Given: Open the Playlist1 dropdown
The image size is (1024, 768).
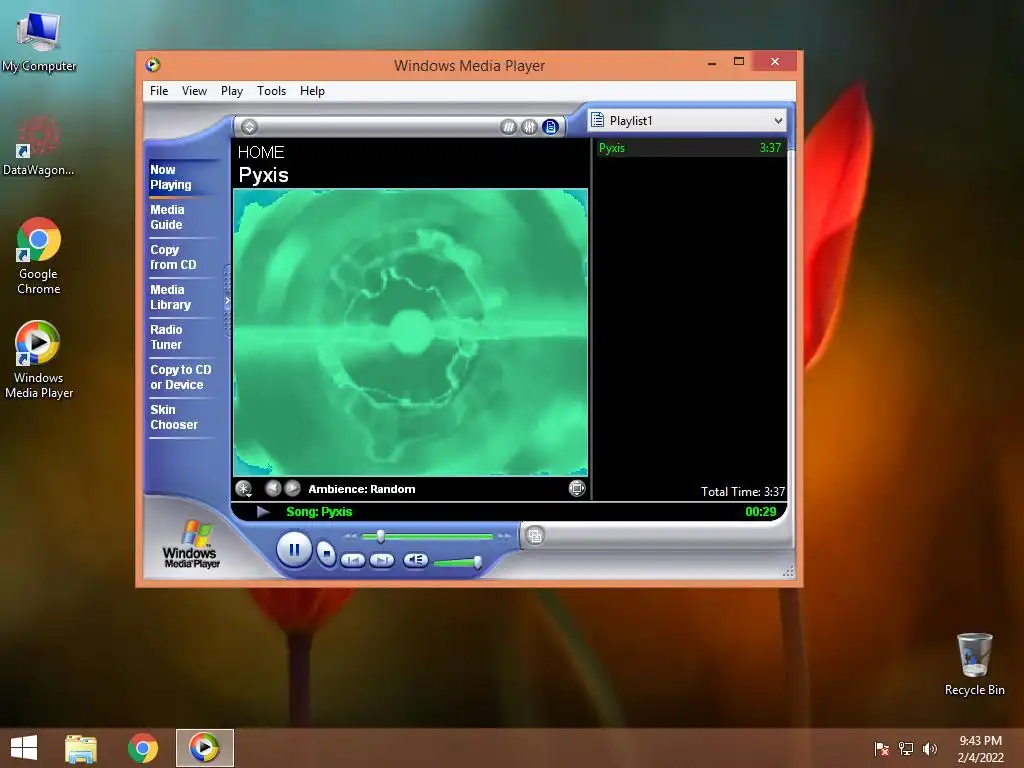Looking at the screenshot, I should pos(778,121).
